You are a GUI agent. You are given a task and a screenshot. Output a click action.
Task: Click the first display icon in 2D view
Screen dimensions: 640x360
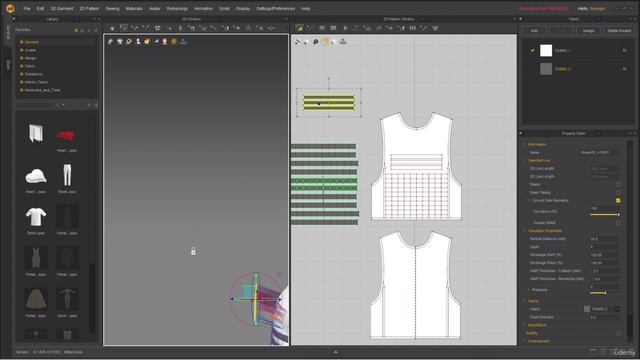pyautogui.click(x=298, y=42)
